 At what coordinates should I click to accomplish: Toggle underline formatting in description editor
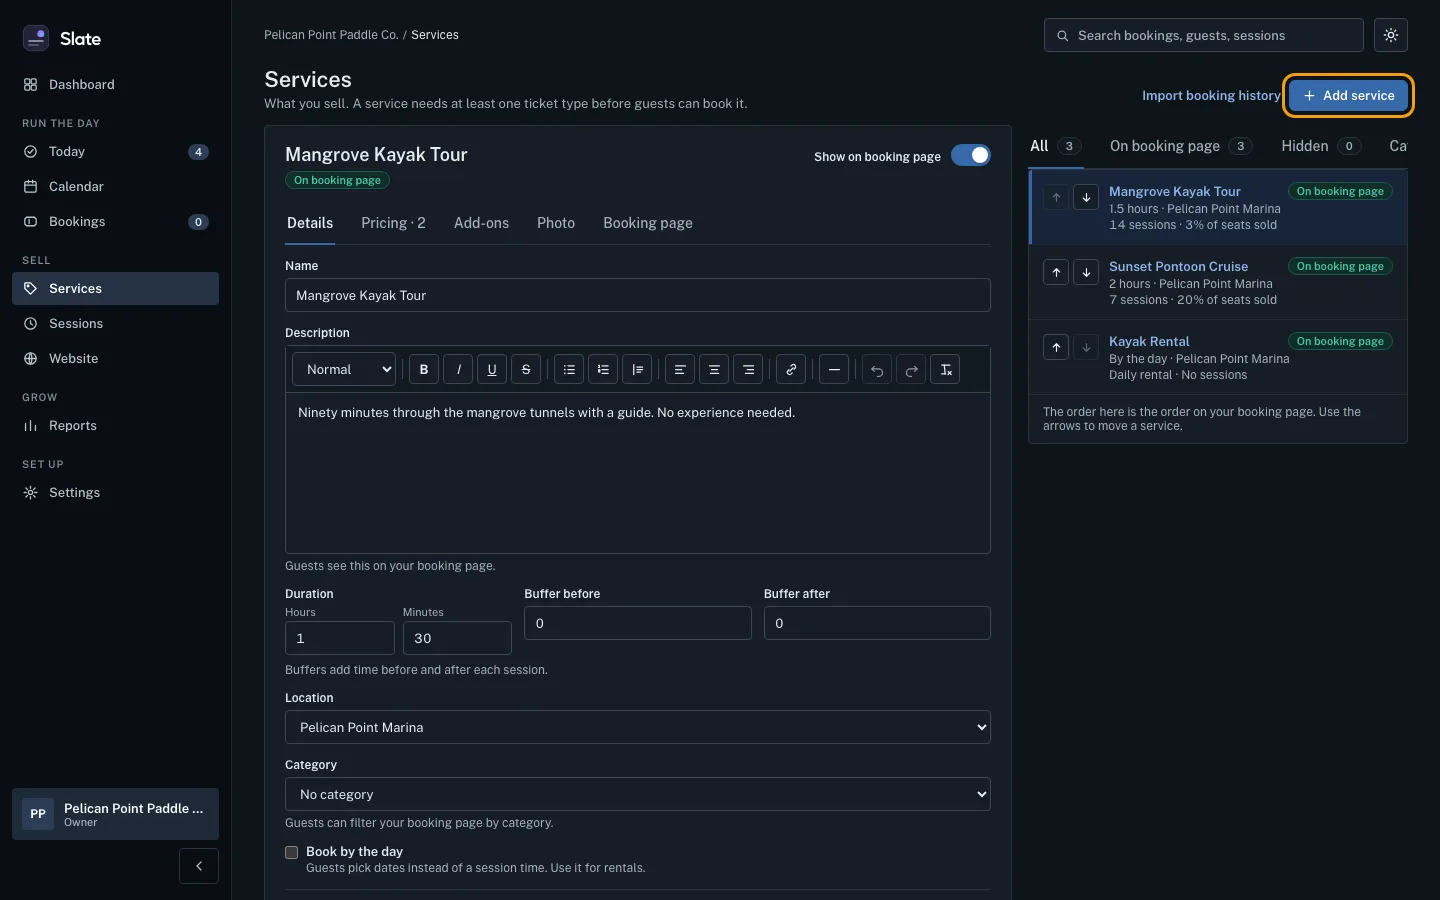tap(492, 369)
